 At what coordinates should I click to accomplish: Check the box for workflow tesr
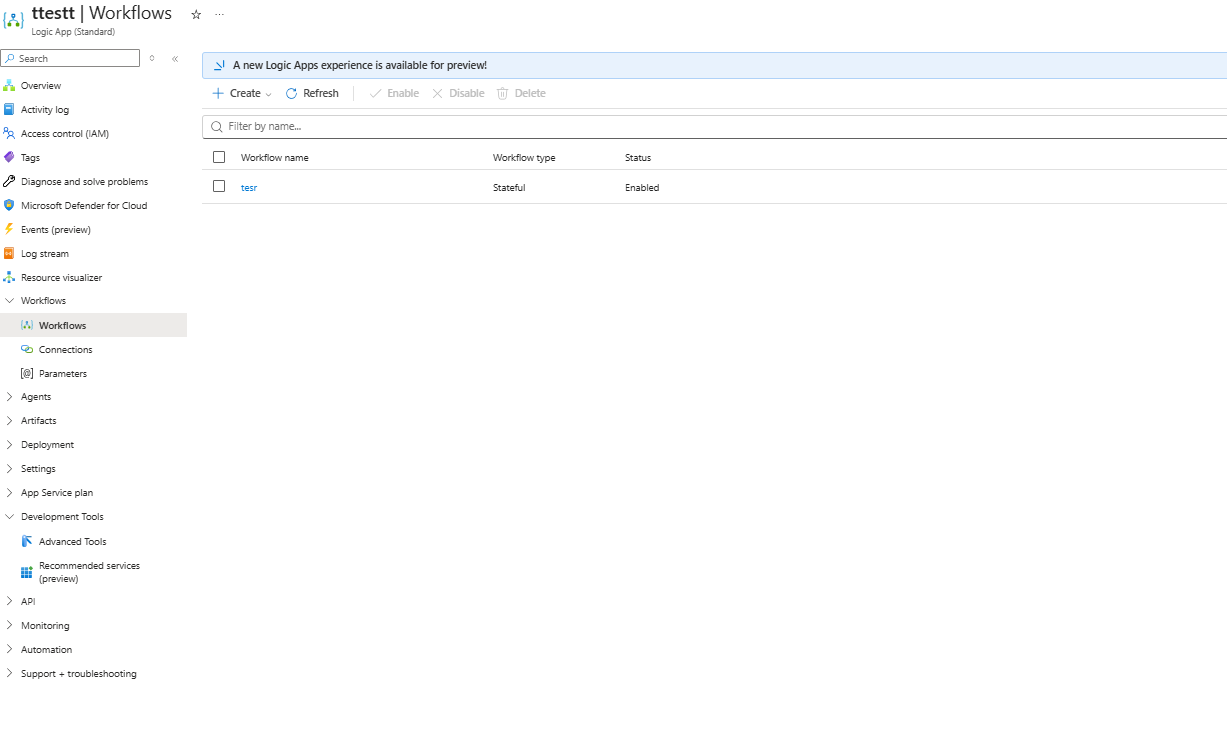(x=219, y=186)
